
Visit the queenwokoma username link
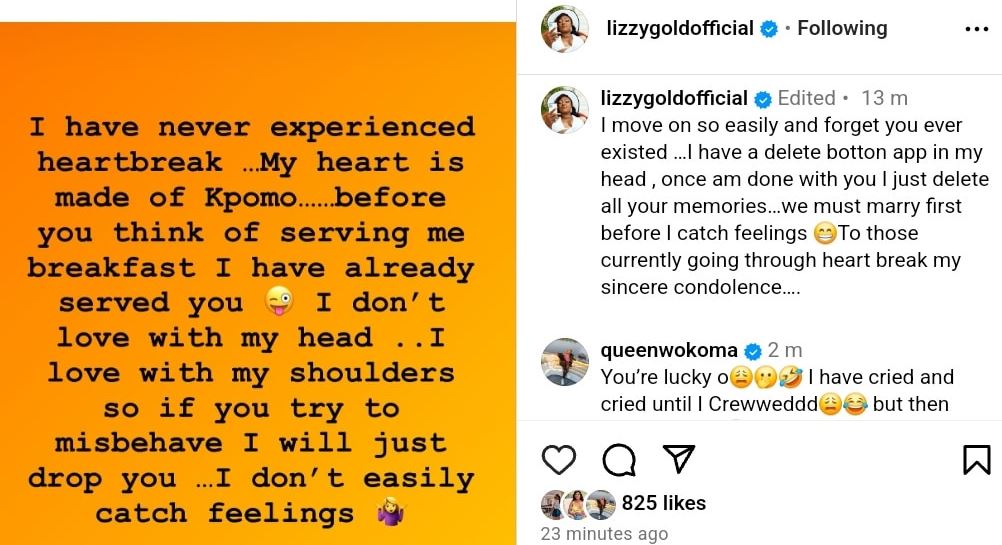coord(669,350)
